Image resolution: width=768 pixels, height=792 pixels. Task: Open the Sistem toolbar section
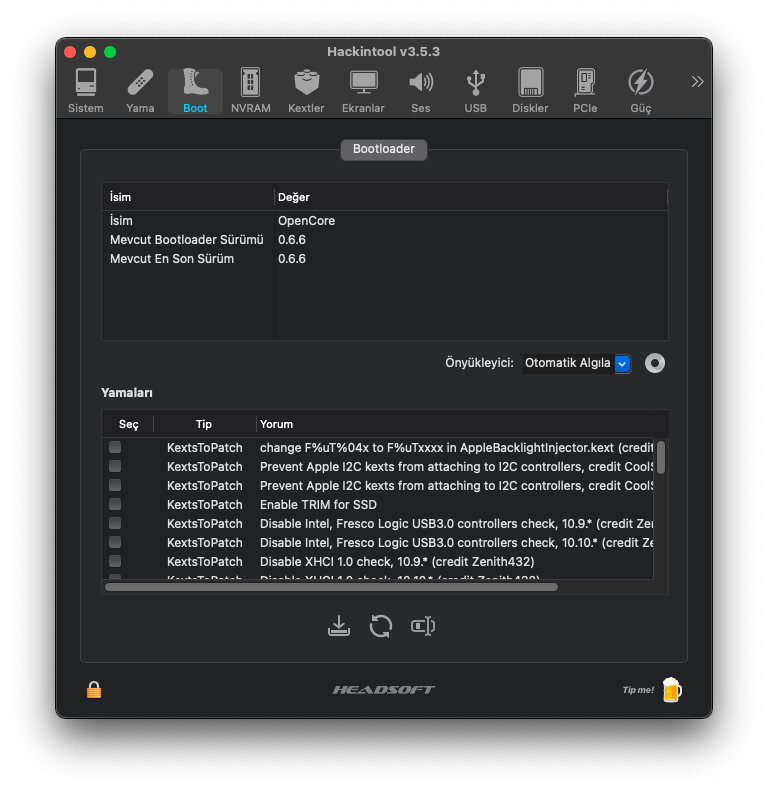pos(86,90)
